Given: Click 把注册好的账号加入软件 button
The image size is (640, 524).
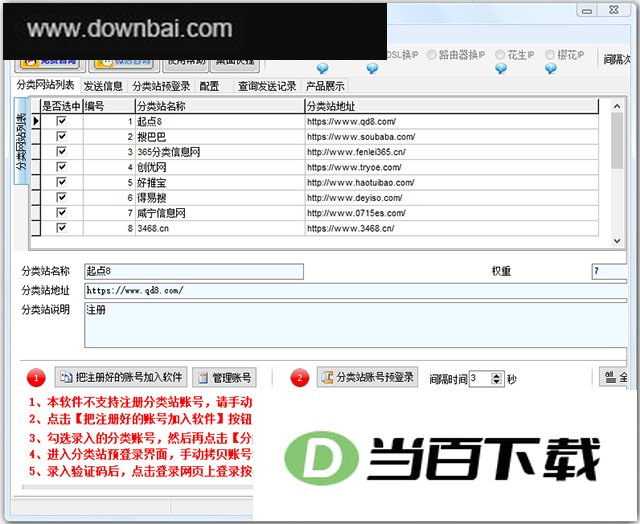Looking at the screenshot, I should pyautogui.click(x=121, y=377).
